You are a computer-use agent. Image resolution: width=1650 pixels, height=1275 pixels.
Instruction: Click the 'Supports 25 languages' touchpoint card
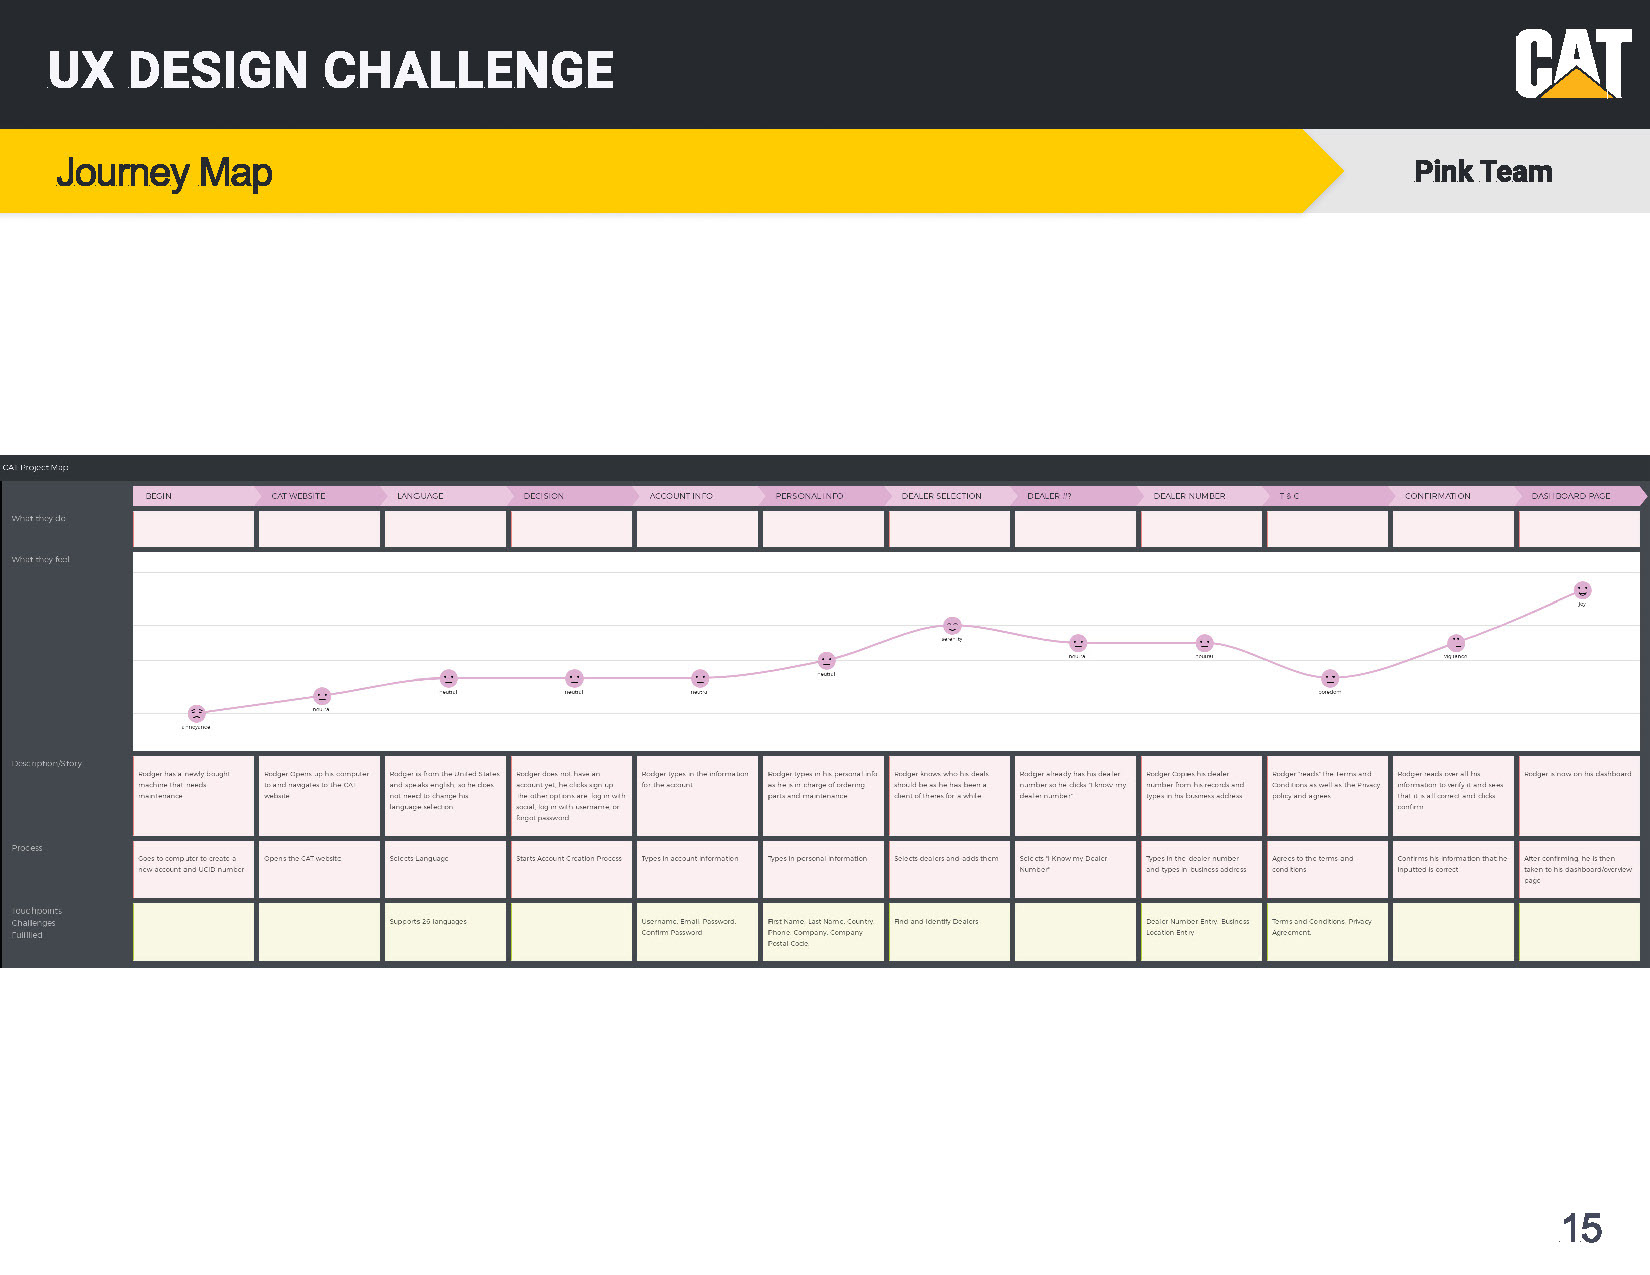tap(445, 932)
